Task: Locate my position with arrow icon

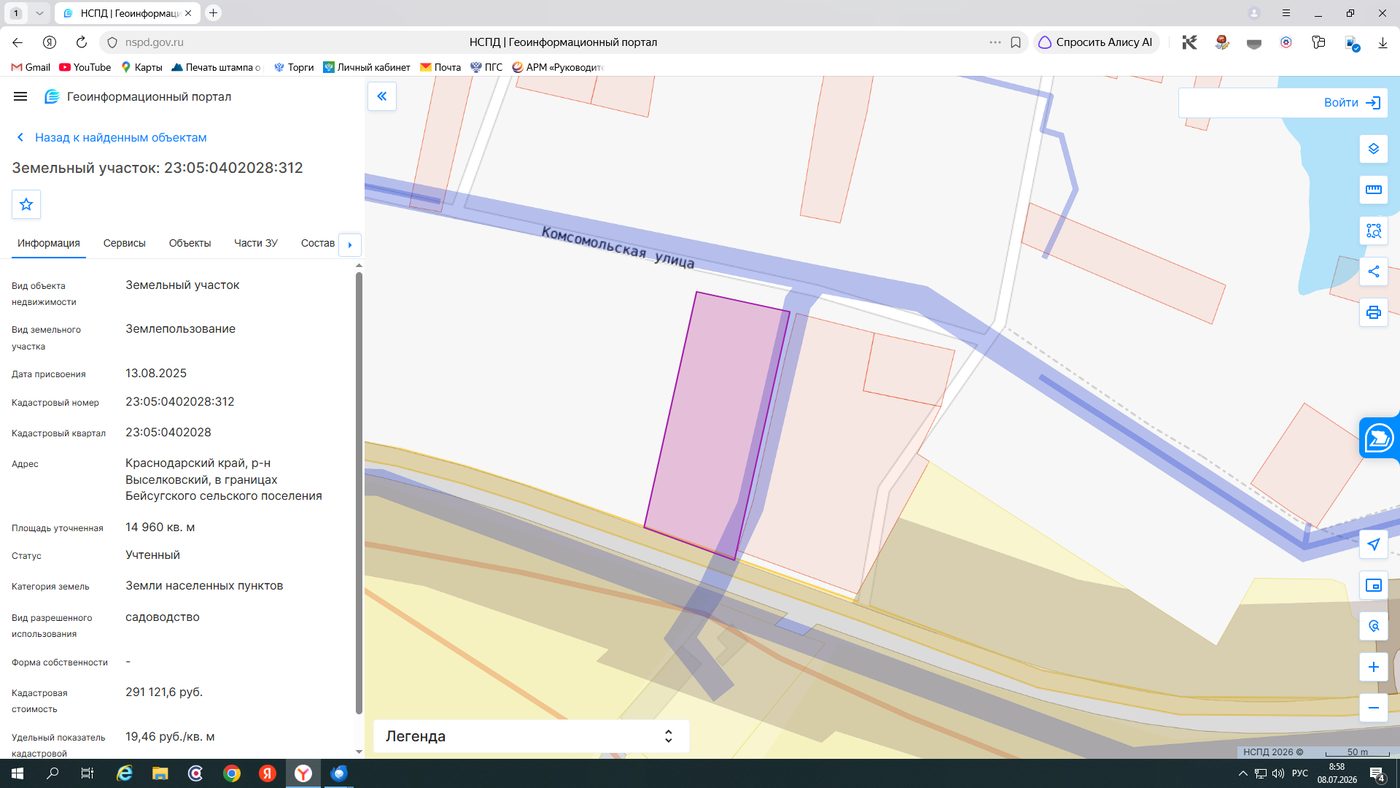Action: point(1373,544)
